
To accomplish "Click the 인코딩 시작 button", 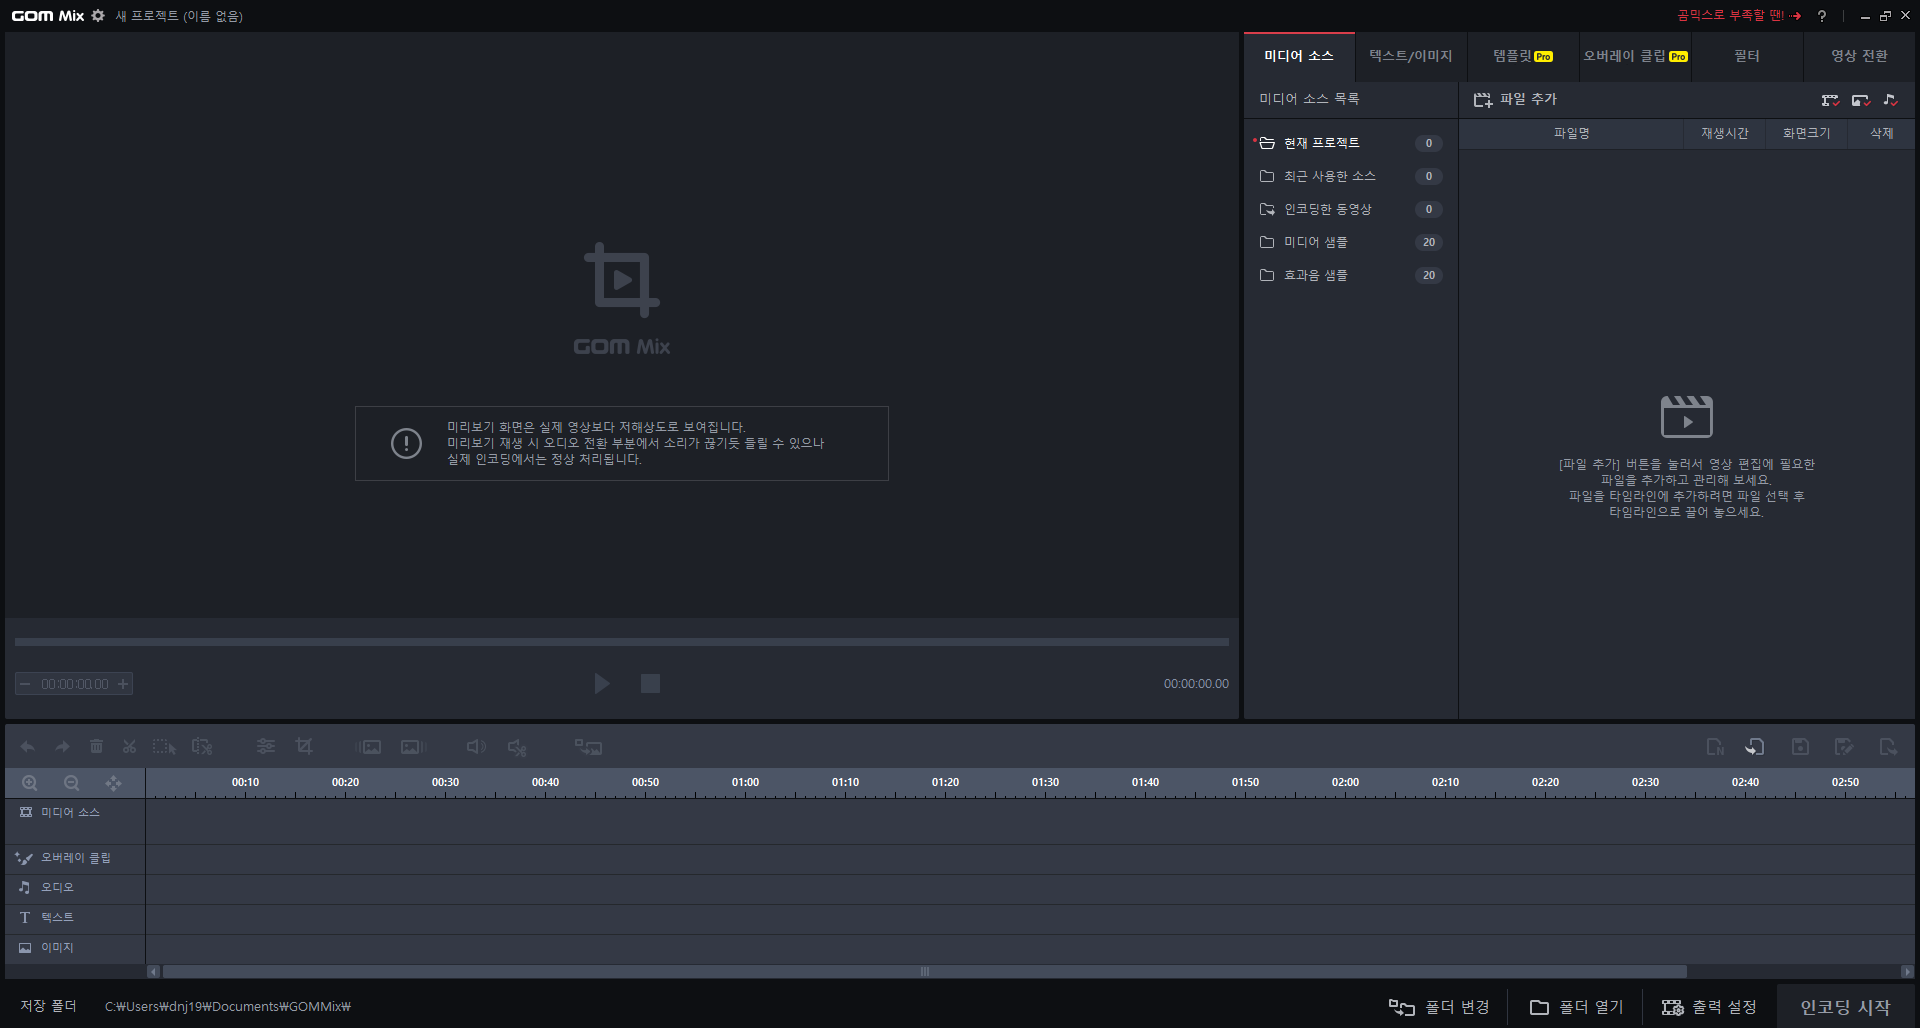I will click(x=1845, y=1007).
